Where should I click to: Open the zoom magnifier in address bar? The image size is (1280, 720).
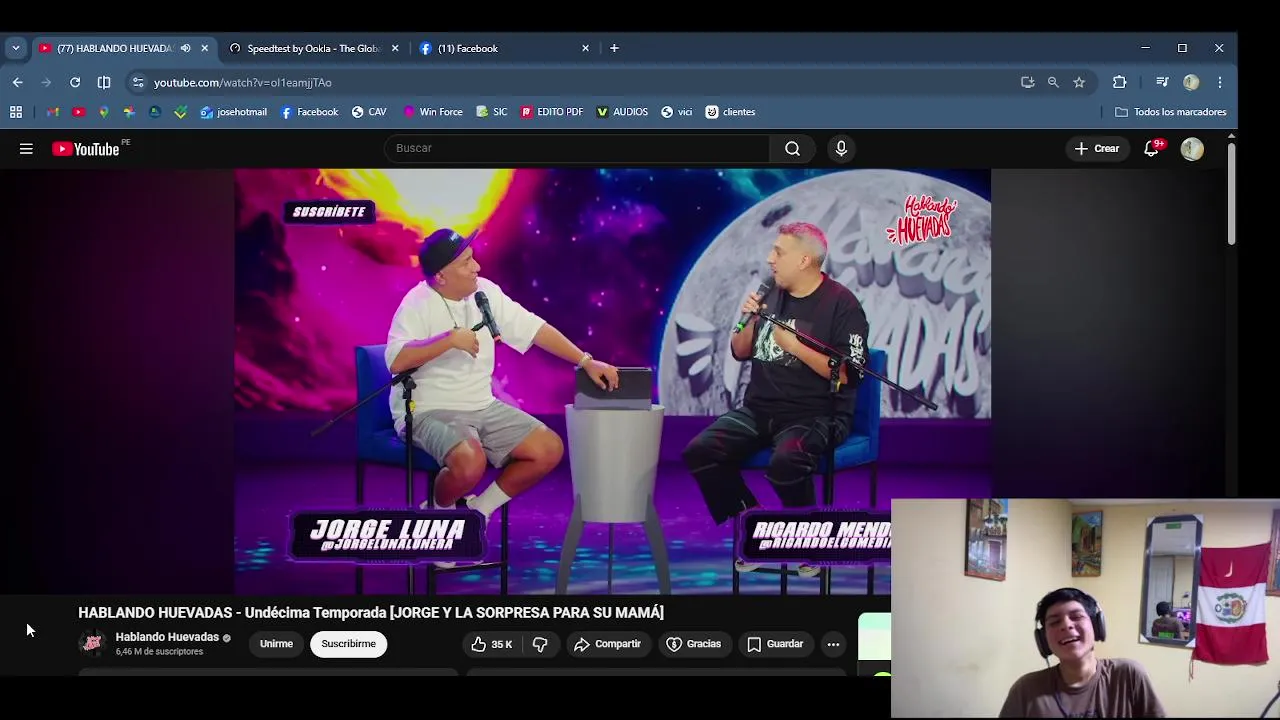tap(1053, 82)
